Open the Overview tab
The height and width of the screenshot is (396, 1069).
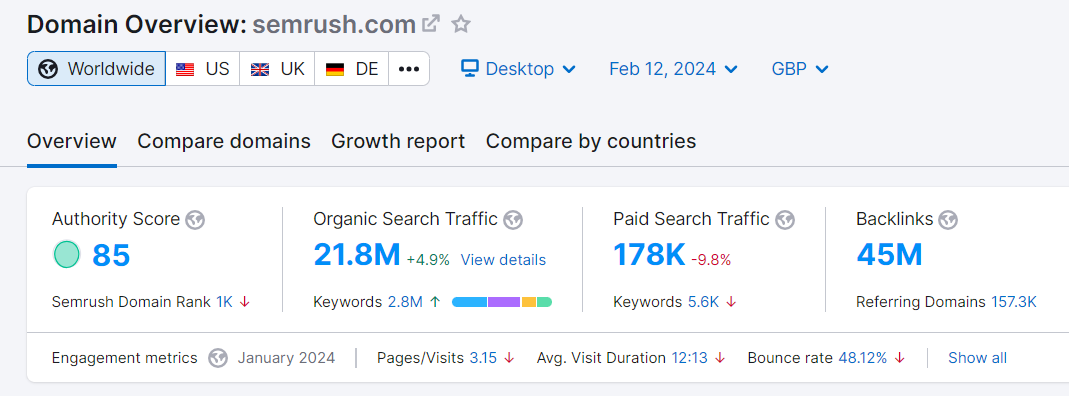(72, 142)
